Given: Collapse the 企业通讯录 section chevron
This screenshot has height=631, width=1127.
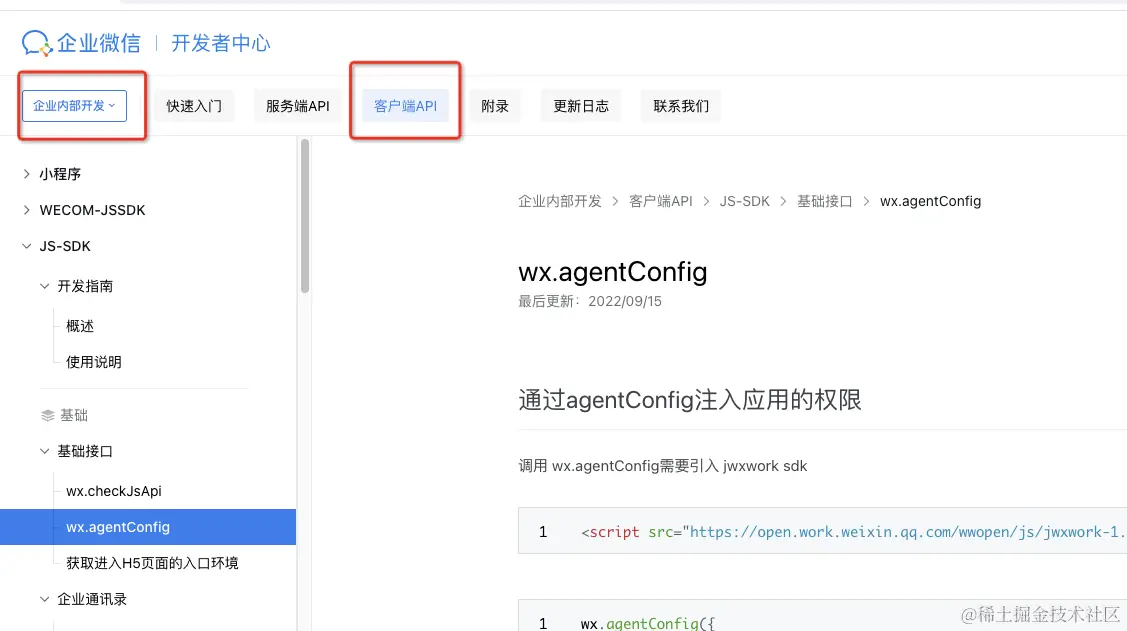Looking at the screenshot, I should (x=45, y=599).
